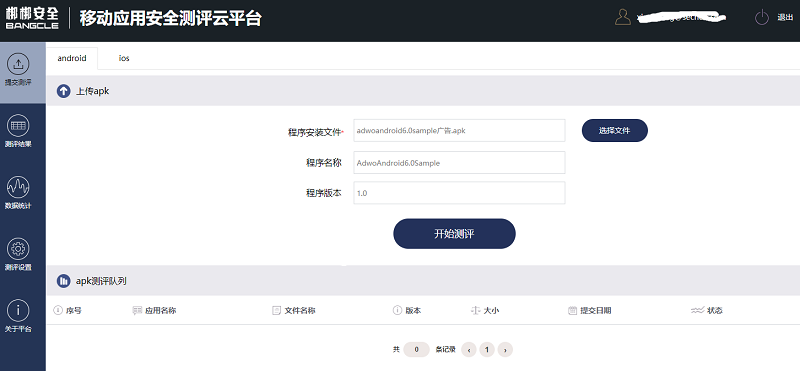Click the 文件名称 column header text
The width and height of the screenshot is (800, 371).
click(299, 310)
